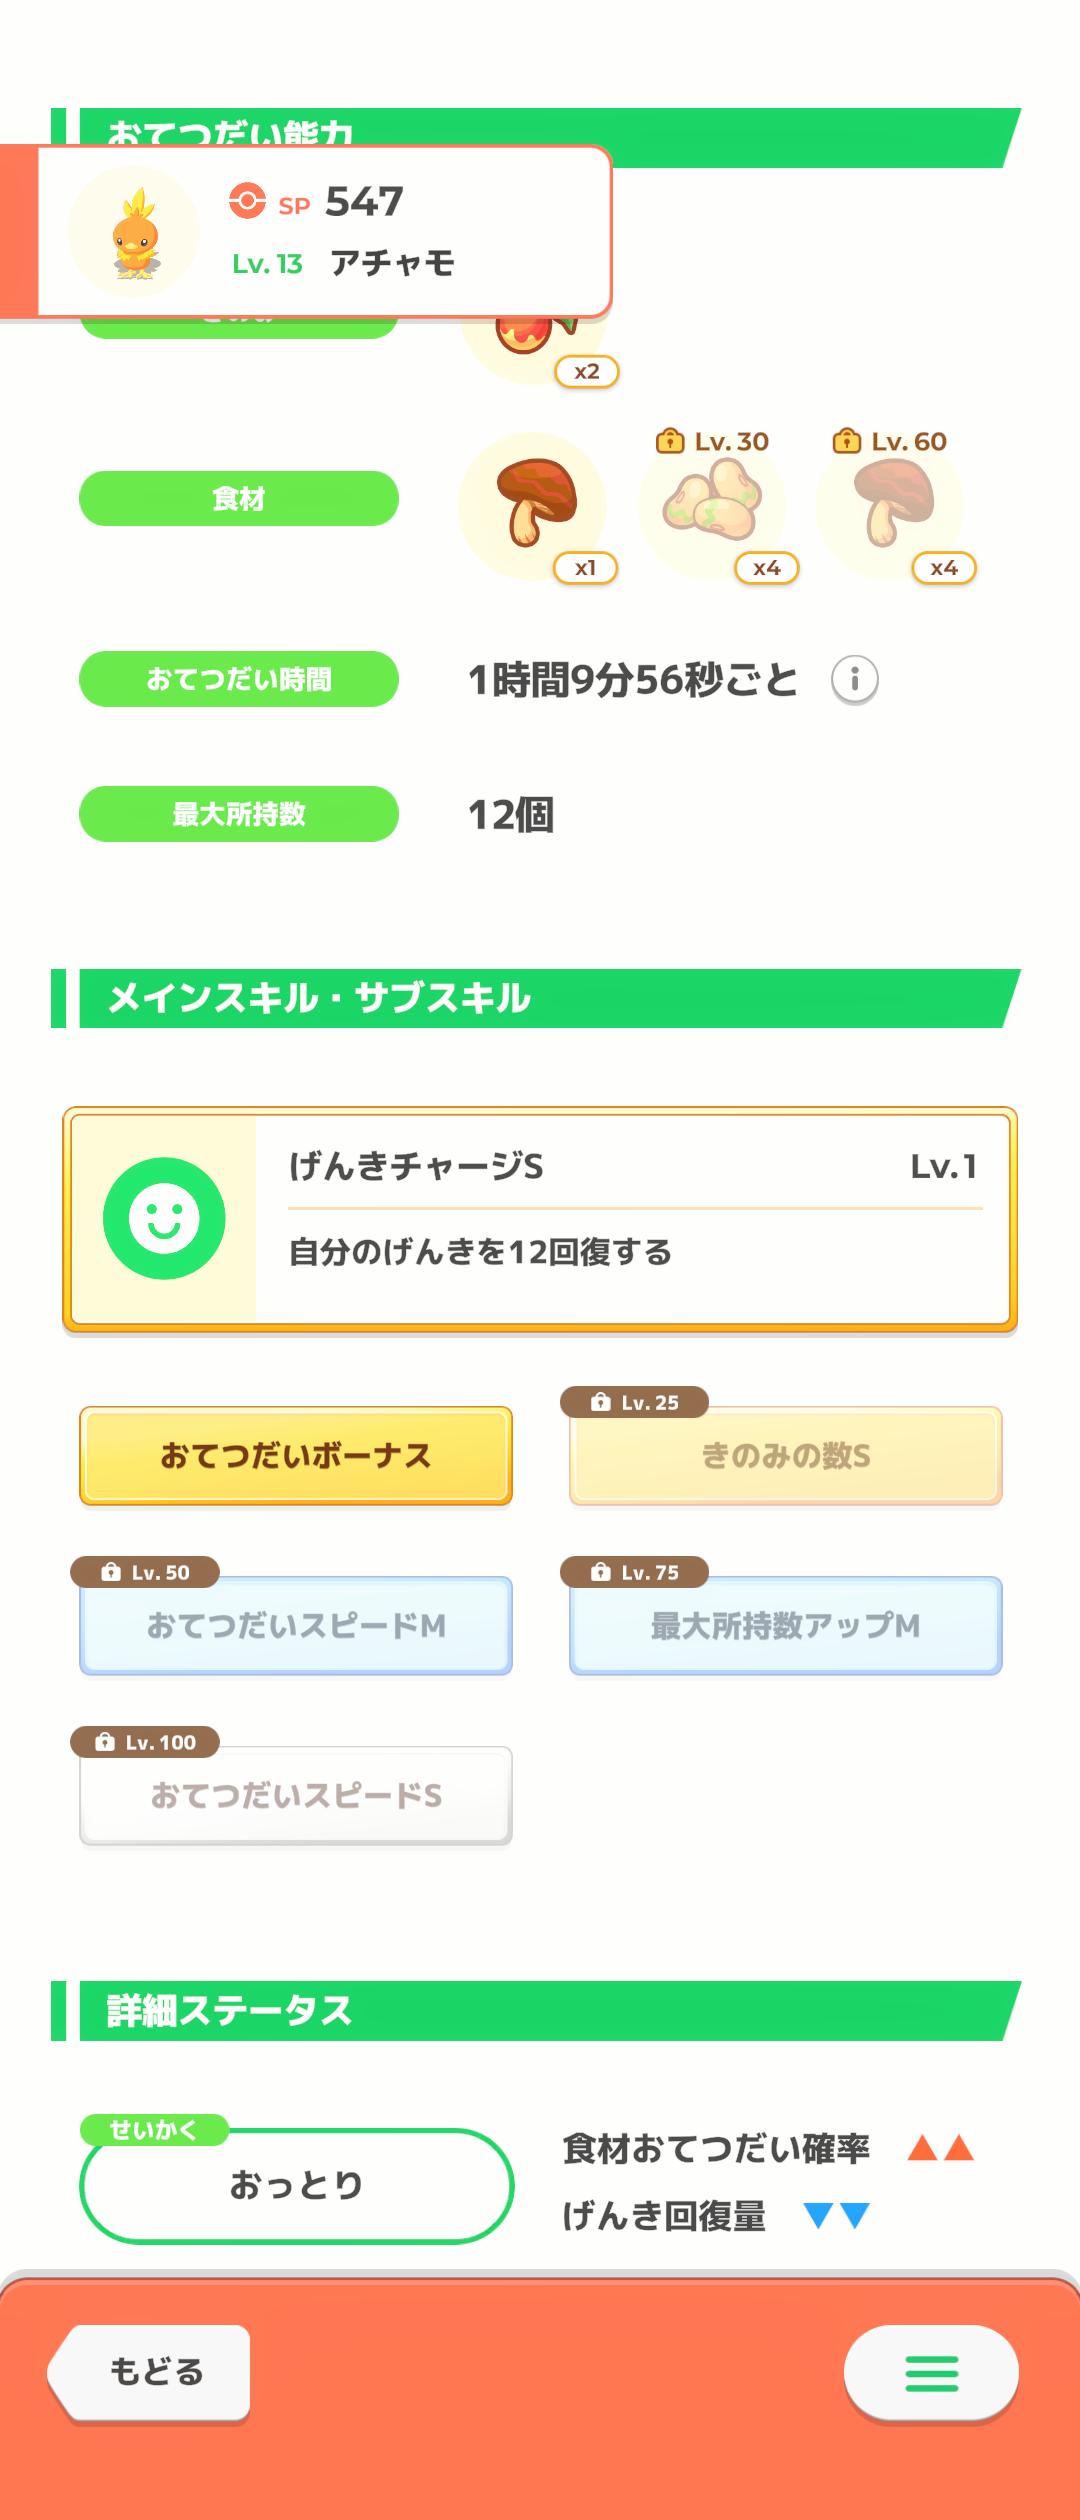The image size is (1080, 2520).
Task: Tap the info icon beside おてつだい時間
Action: [x=854, y=680]
